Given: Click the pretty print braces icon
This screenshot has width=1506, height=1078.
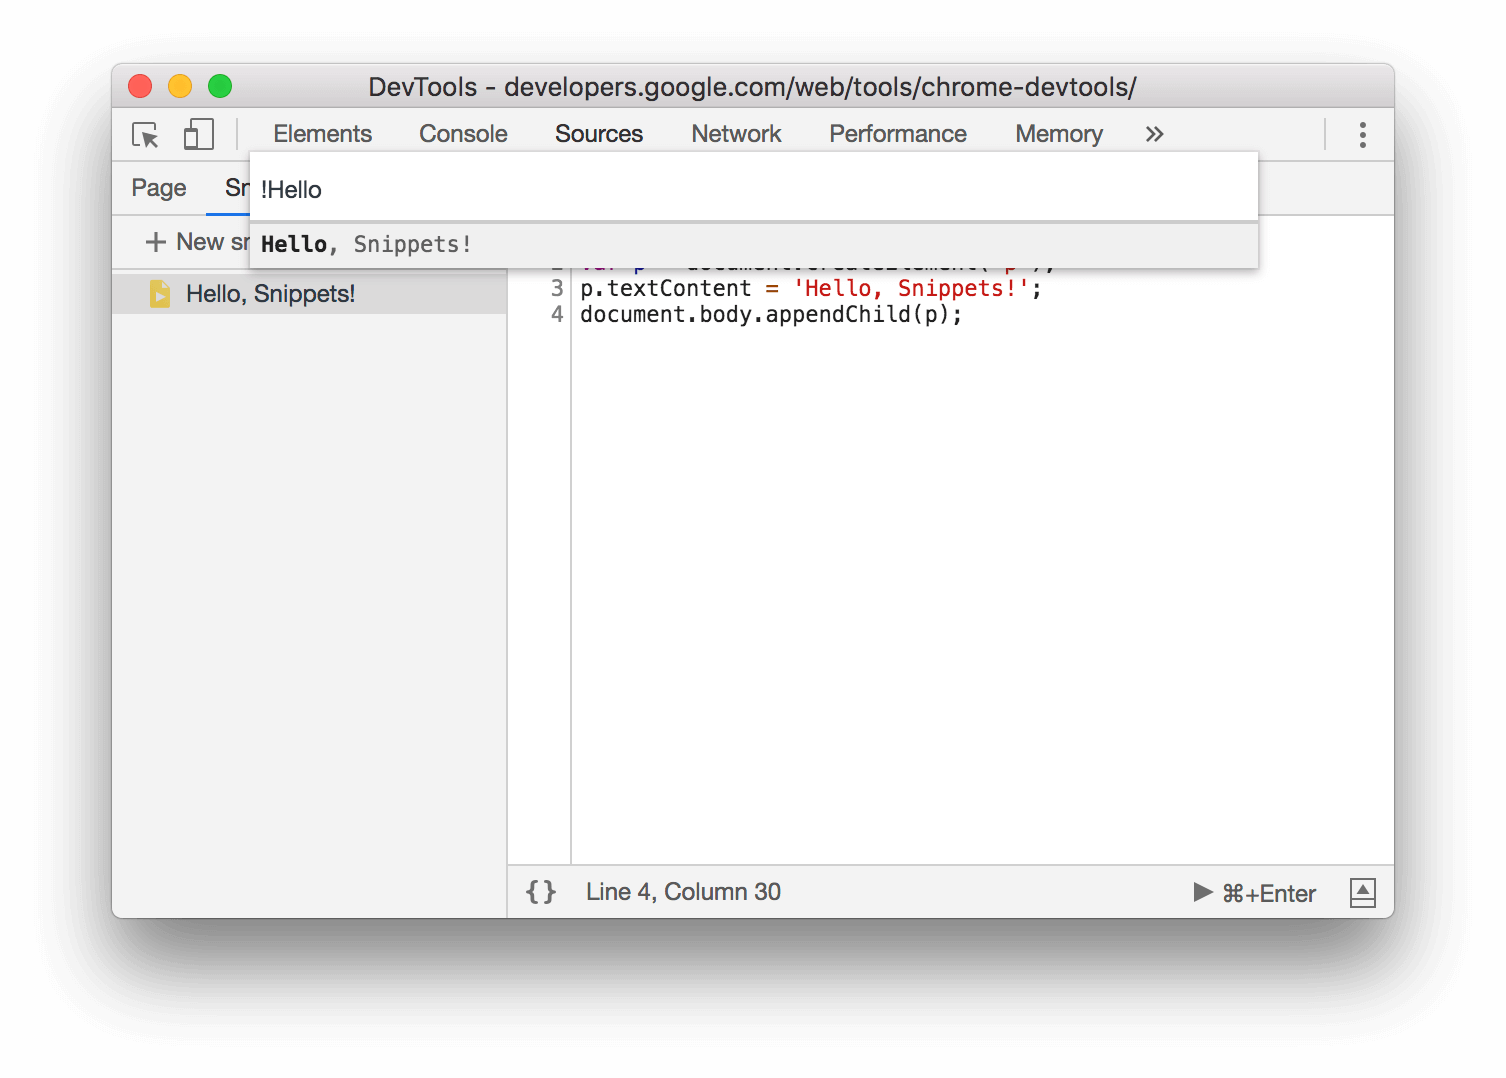Looking at the screenshot, I should tap(541, 892).
